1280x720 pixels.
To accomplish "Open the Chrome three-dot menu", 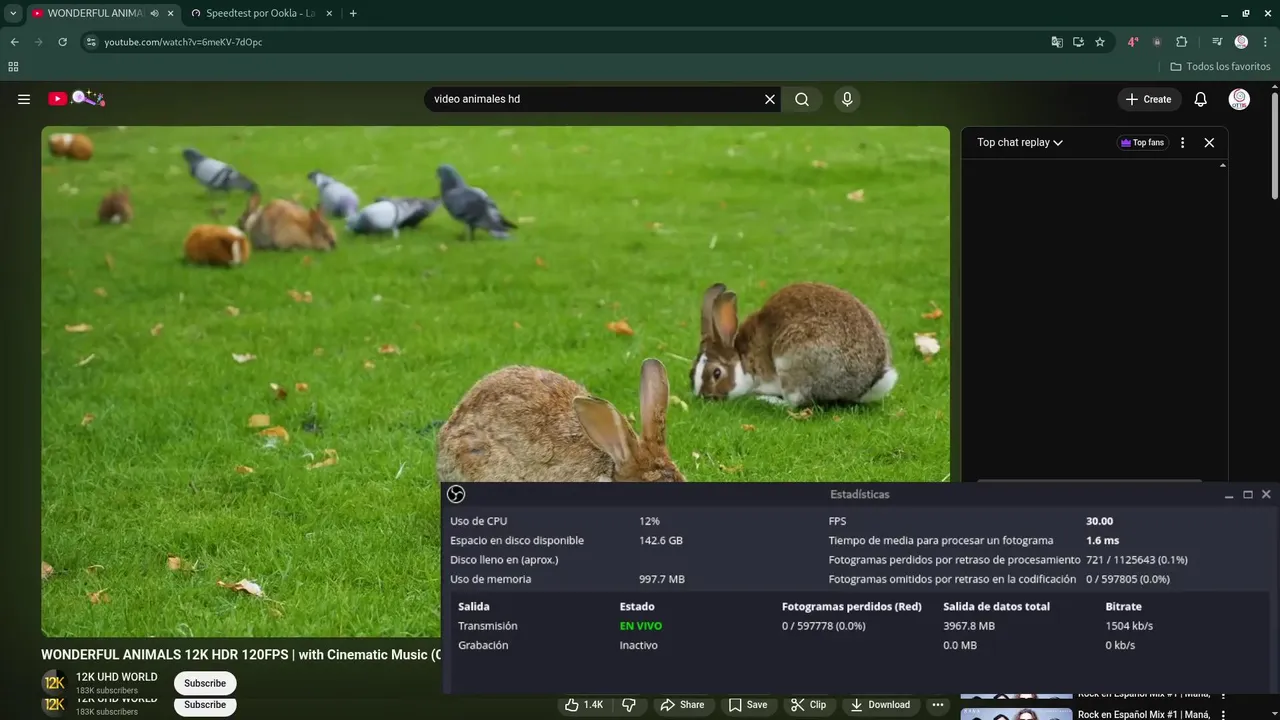I will coord(1265,42).
